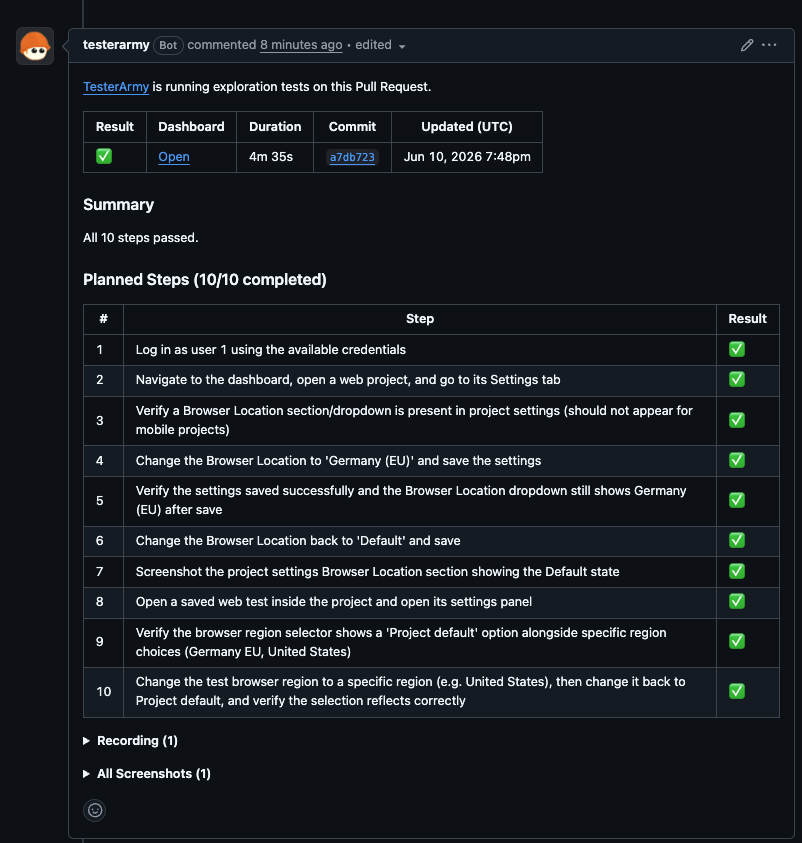
Task: Click 'Open a saved web test' step text
Action: (x=334, y=602)
